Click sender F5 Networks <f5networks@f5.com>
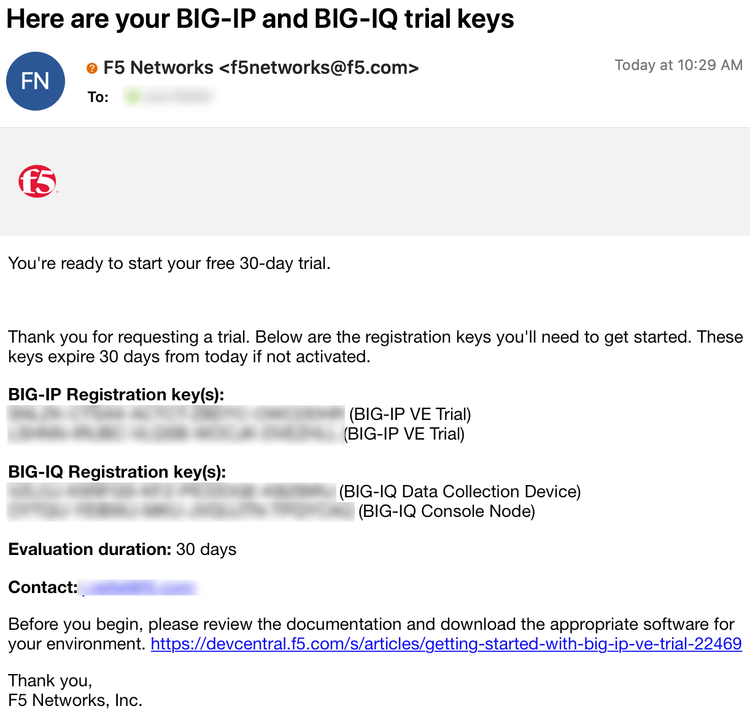750x711 pixels. tap(261, 68)
